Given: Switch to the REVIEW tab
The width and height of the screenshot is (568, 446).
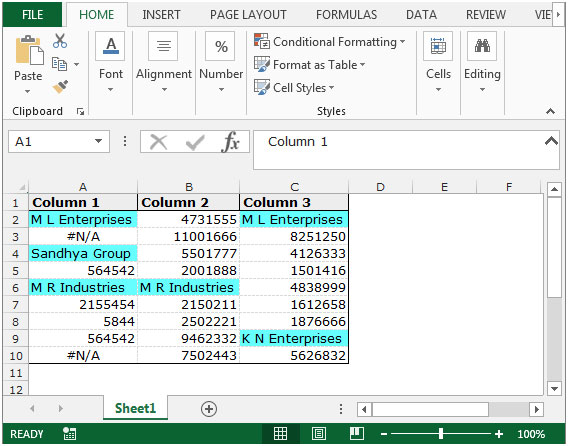Looking at the screenshot, I should click(x=486, y=15).
